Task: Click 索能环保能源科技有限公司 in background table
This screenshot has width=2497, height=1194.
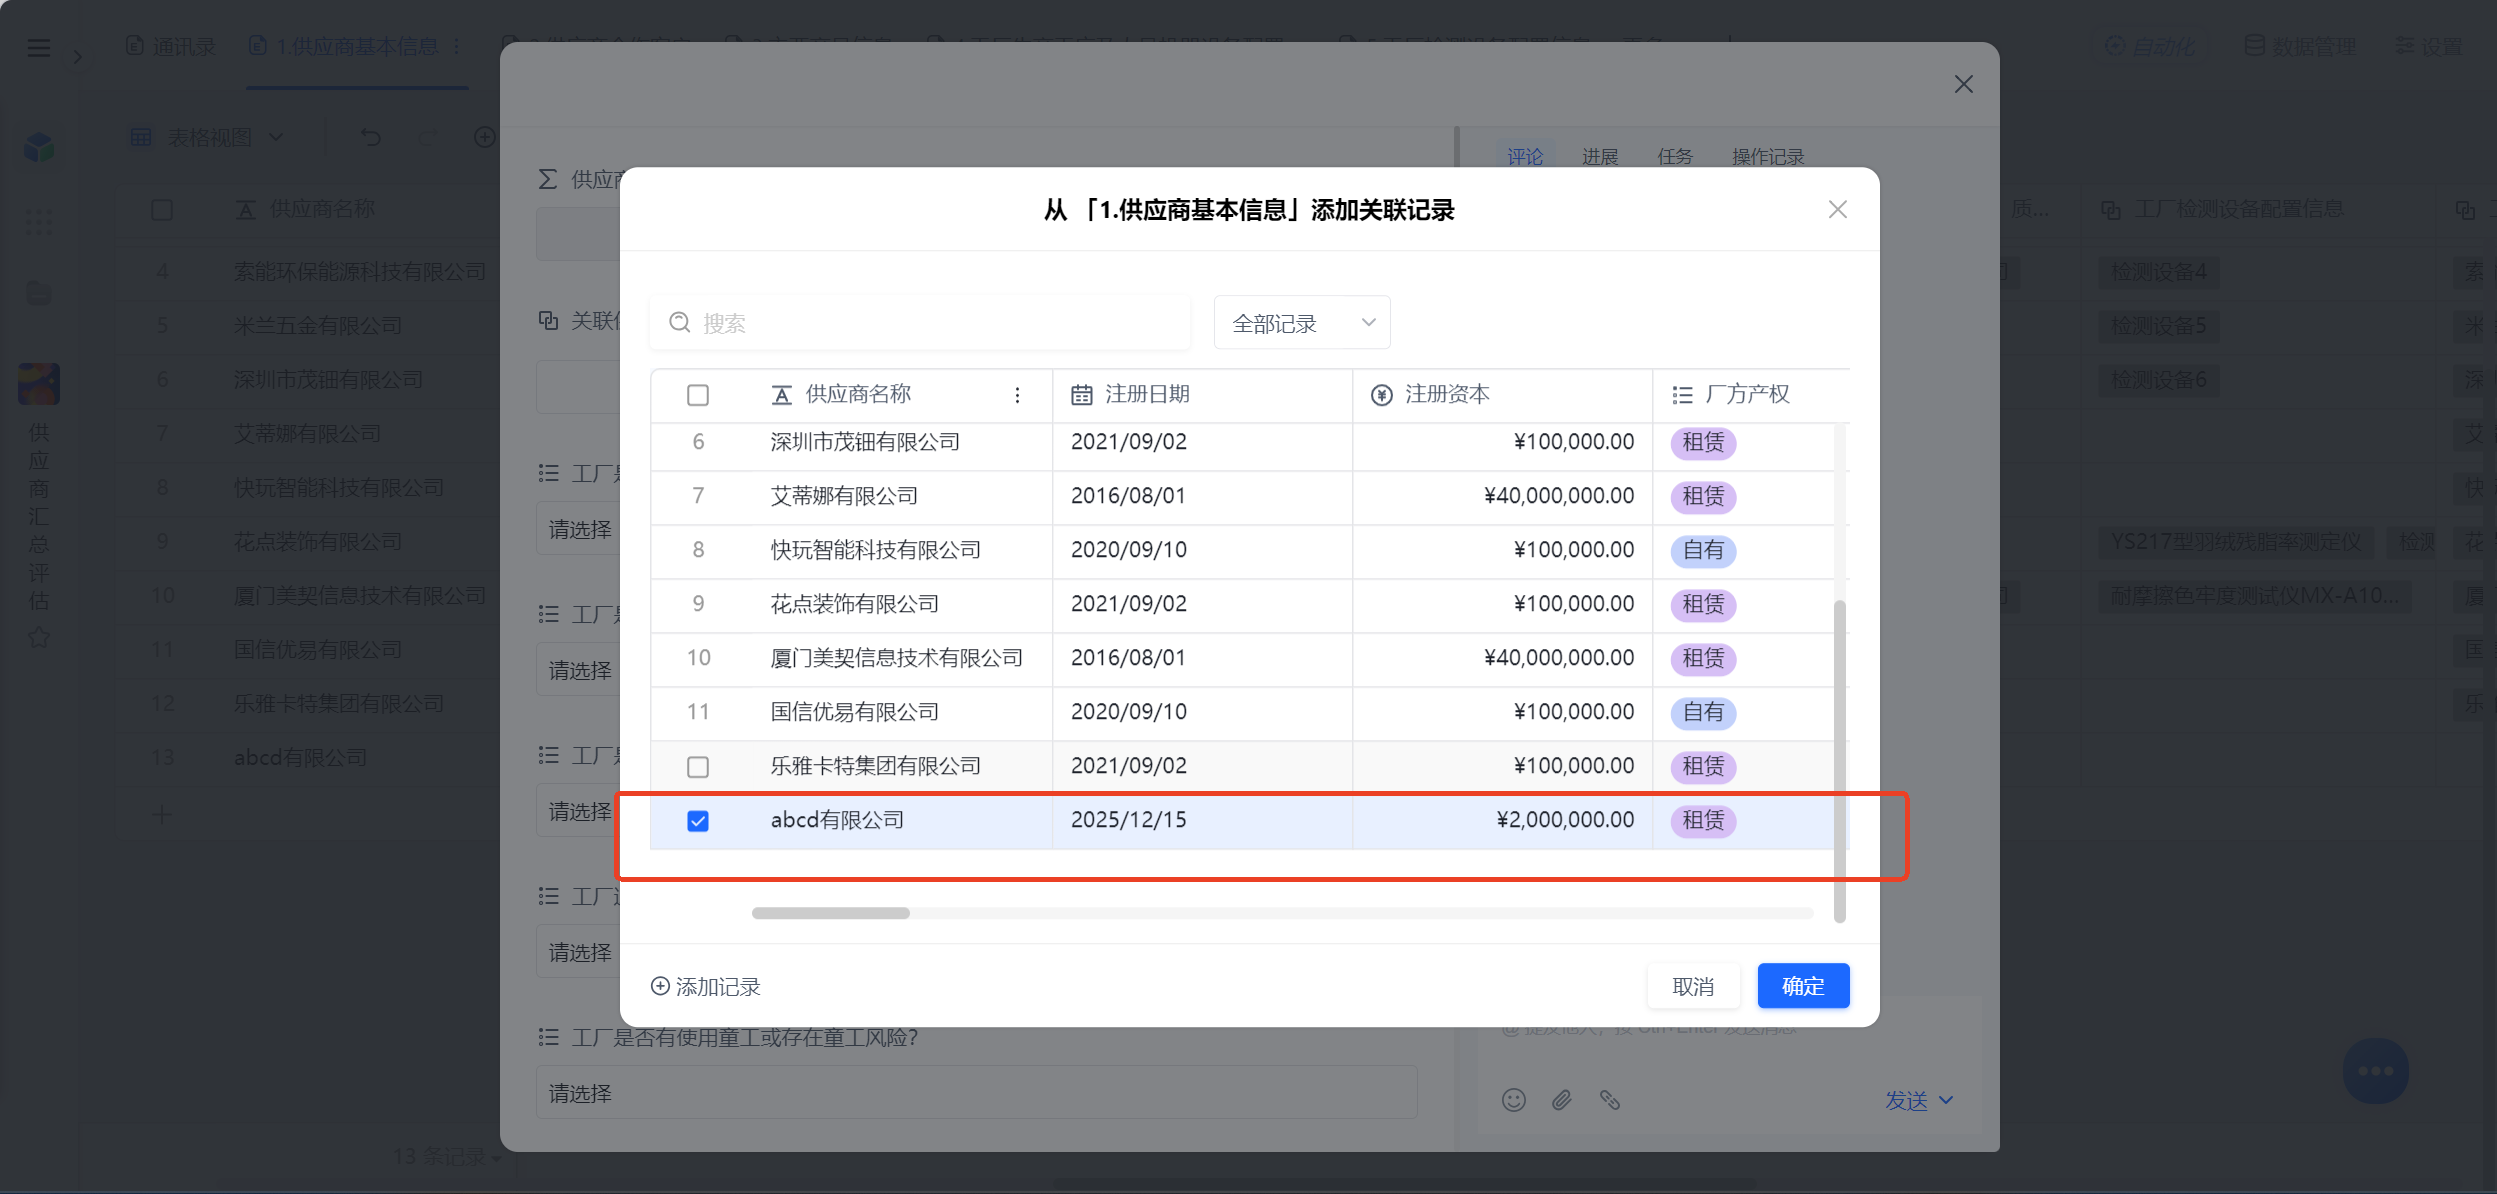Action: 360,272
